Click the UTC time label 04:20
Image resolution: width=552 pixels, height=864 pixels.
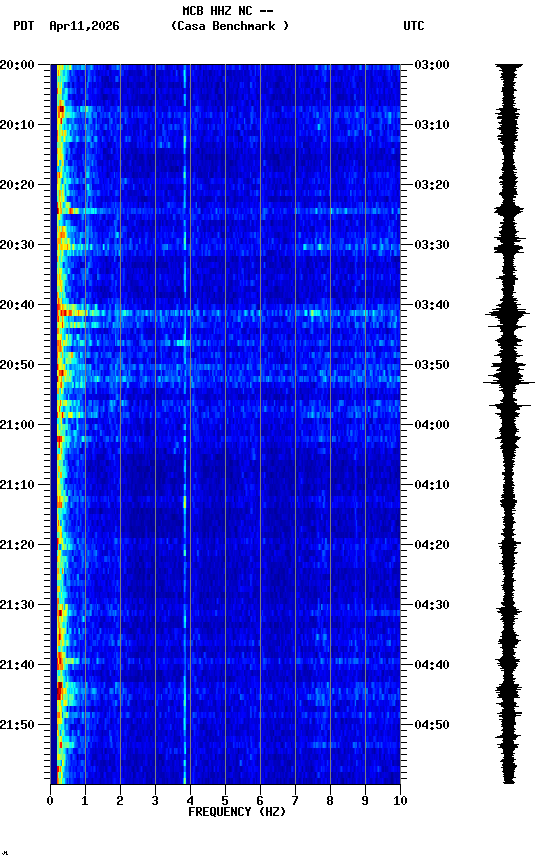[432, 546]
